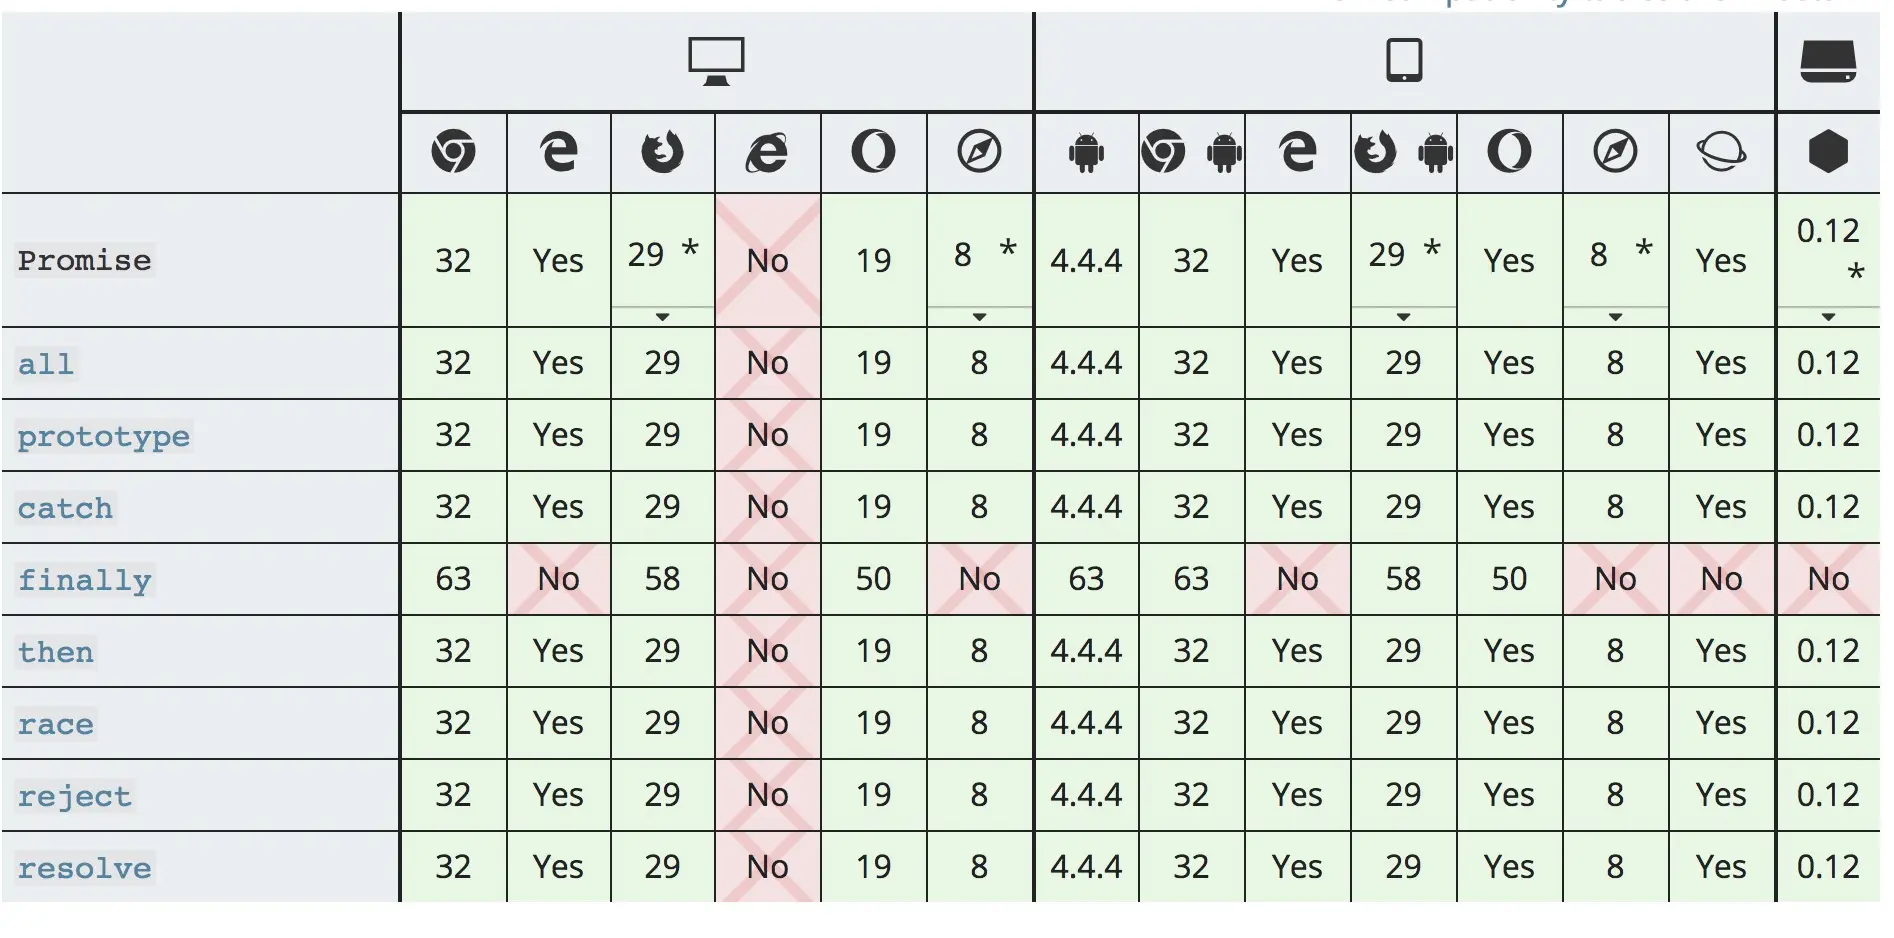Click the Node.js hexagon icon
This screenshot has width=1894, height=938.
[1828, 152]
